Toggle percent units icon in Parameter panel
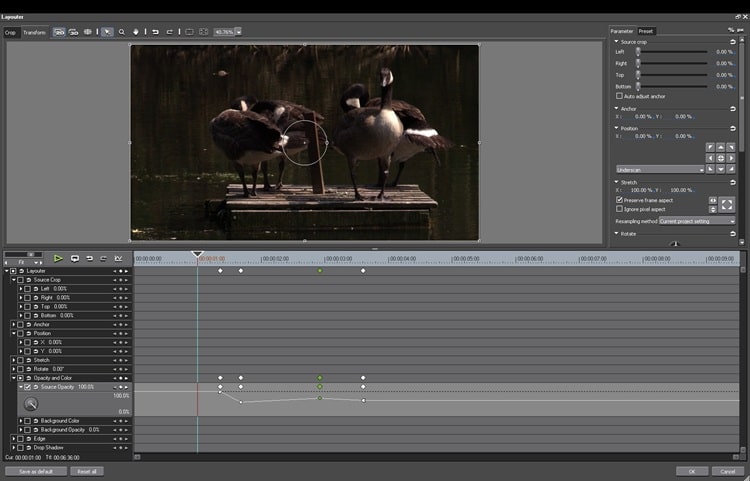The width and height of the screenshot is (750, 481). (731, 30)
